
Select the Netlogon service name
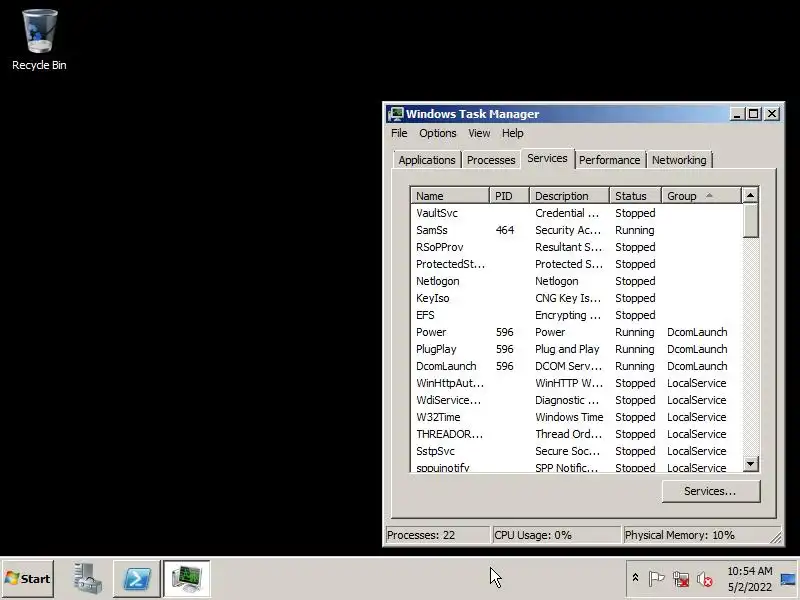(437, 281)
